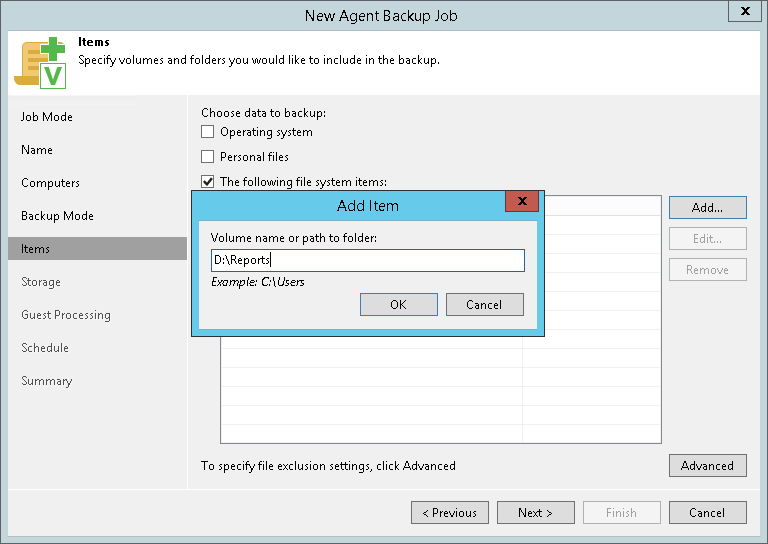
Task: Check the Personal files option
Action: (x=208, y=157)
